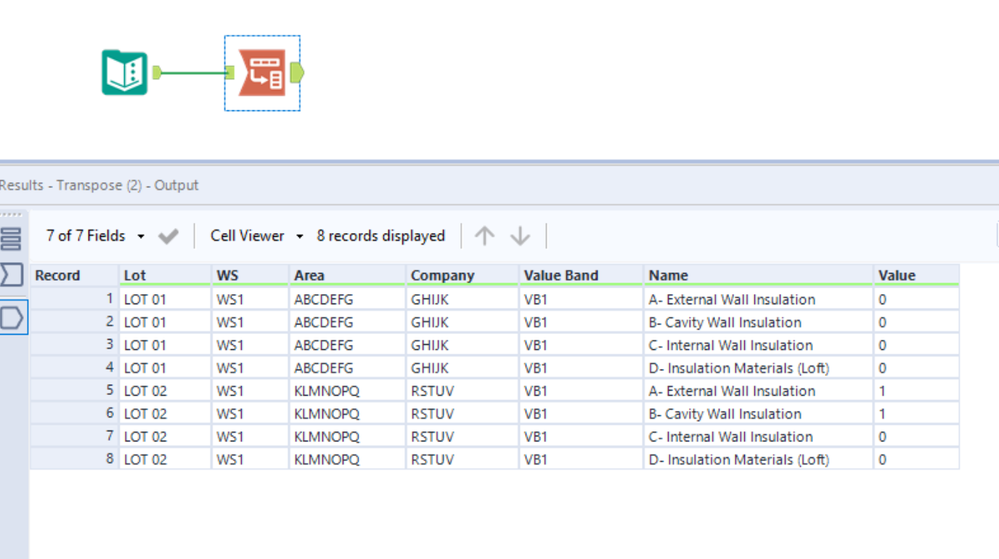Screen dimensions: 999x559
Task: Select the Name column header
Action: pos(758,275)
